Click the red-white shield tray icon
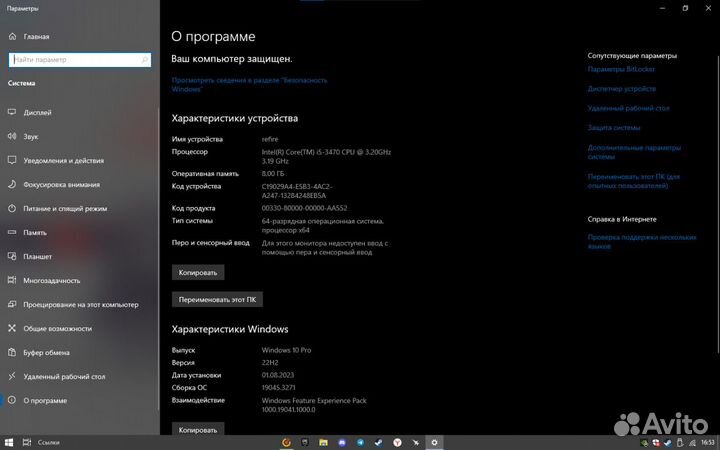This screenshot has height=450, width=720. (657, 443)
